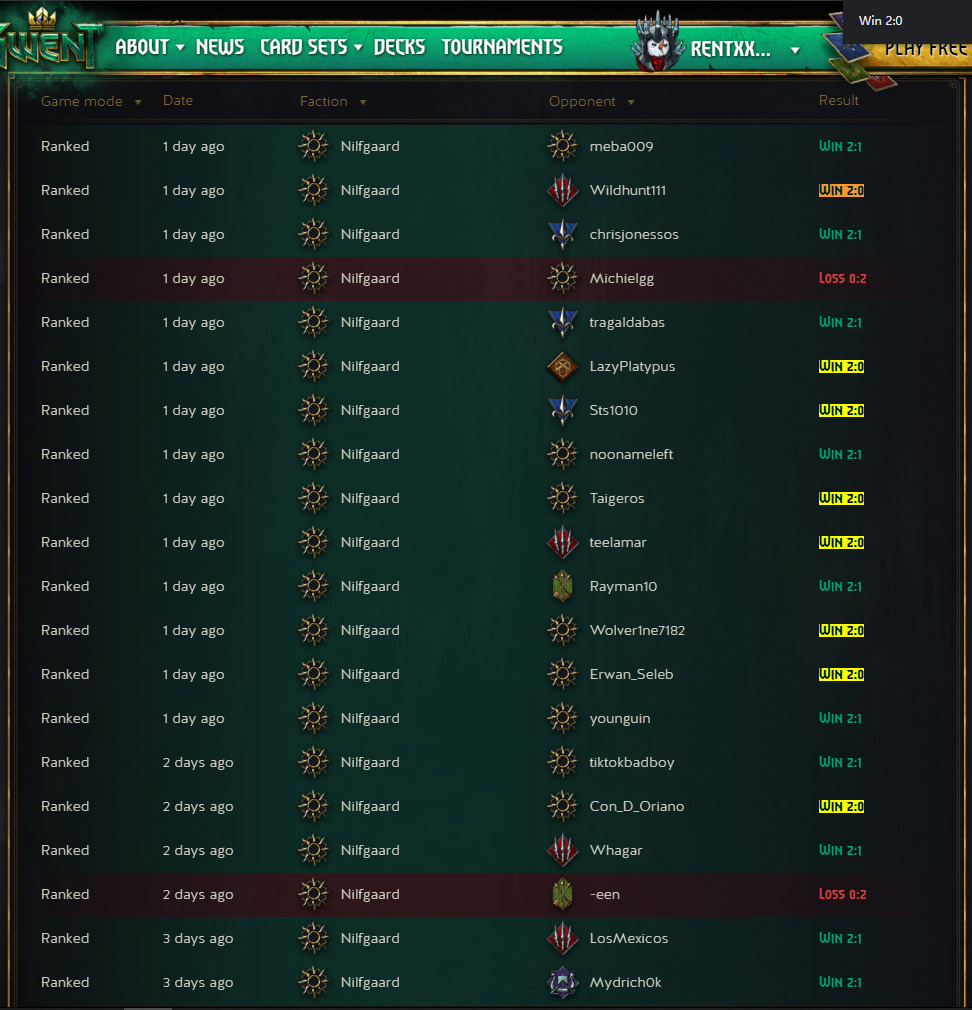Open the Tournaments page

pyautogui.click(x=502, y=47)
